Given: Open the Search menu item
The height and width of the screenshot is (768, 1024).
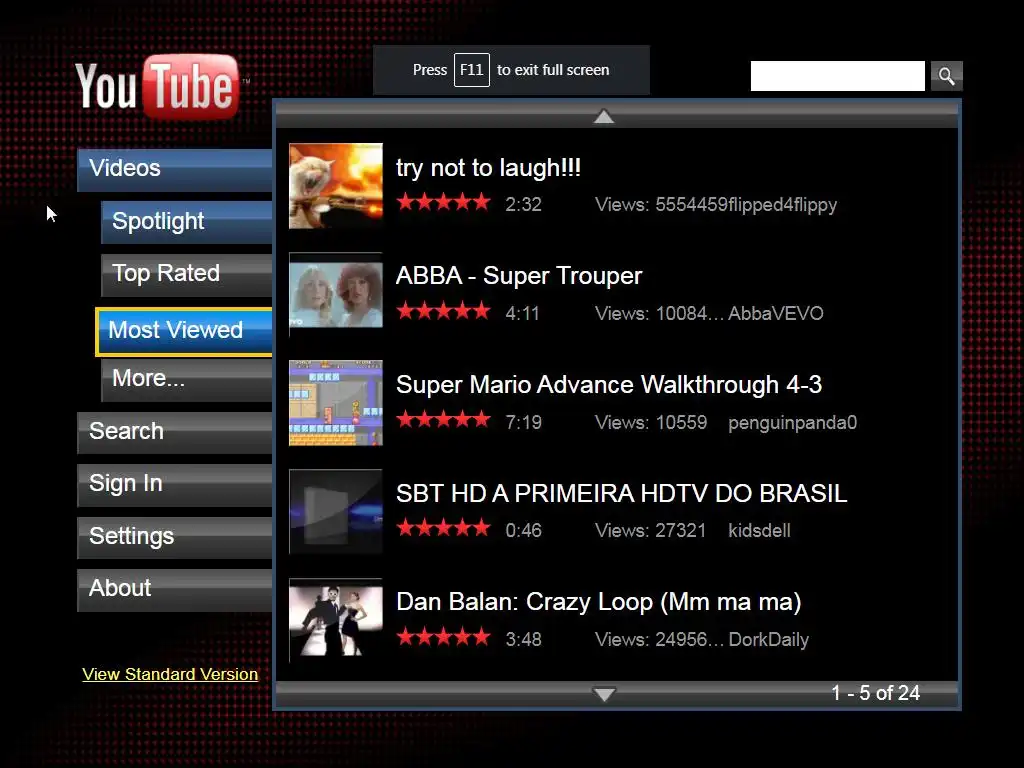Looking at the screenshot, I should pyautogui.click(x=174, y=432).
